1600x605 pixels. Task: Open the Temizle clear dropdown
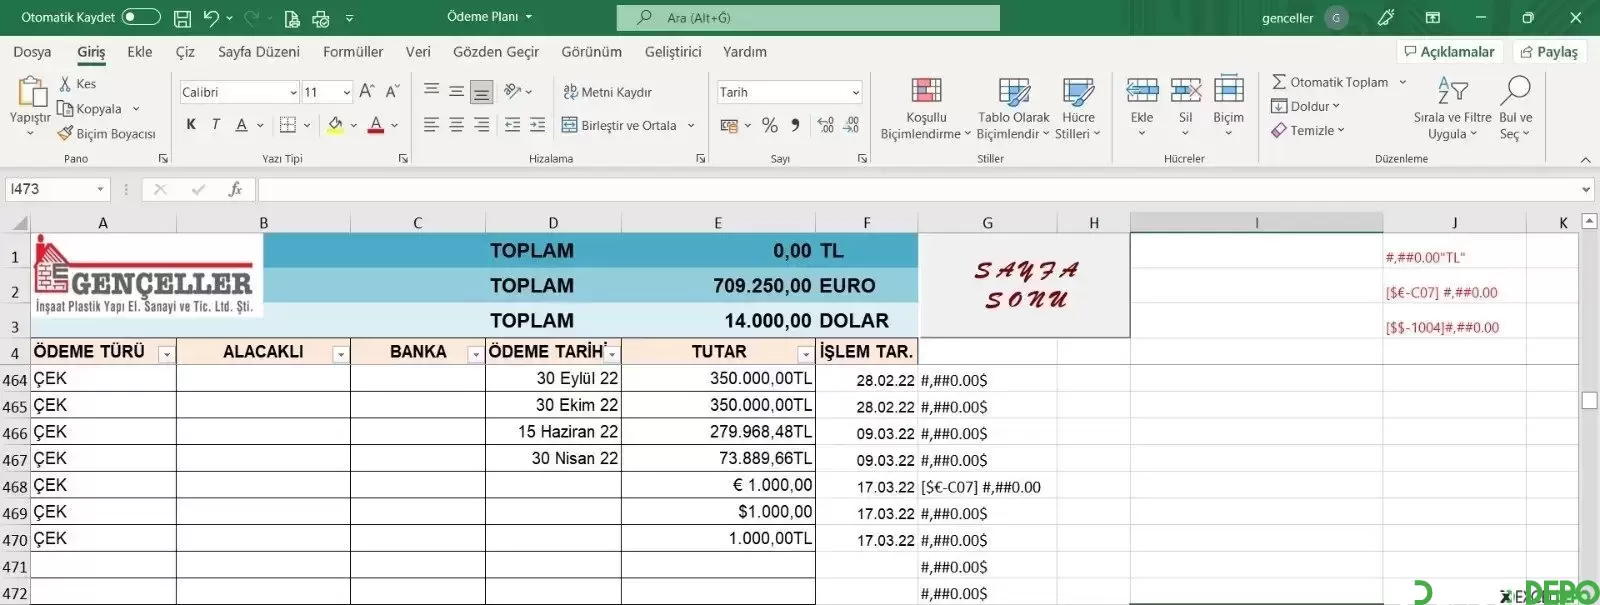[1308, 131]
